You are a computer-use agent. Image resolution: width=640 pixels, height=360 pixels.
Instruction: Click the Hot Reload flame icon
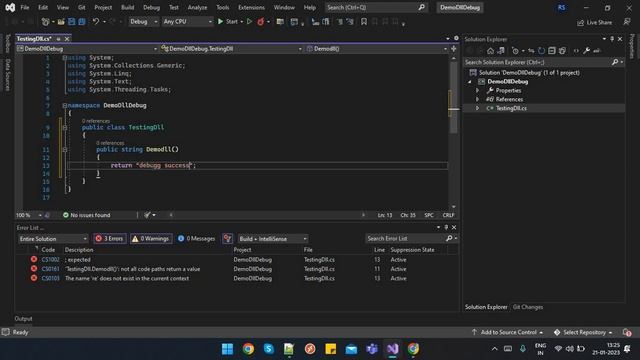(x=260, y=22)
